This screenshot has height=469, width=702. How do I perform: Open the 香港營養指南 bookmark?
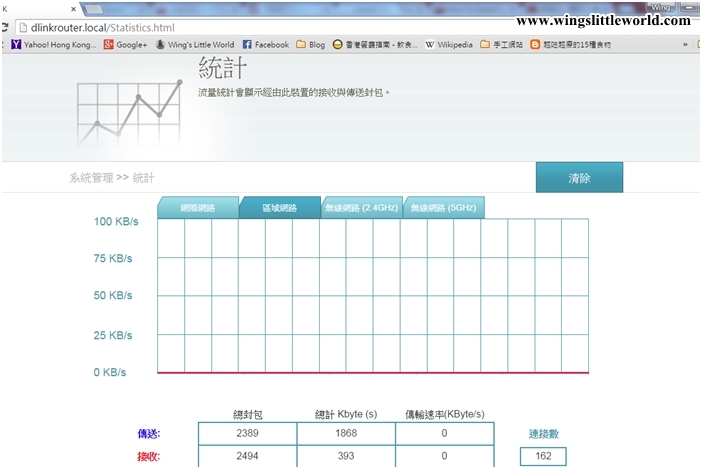pos(377,45)
